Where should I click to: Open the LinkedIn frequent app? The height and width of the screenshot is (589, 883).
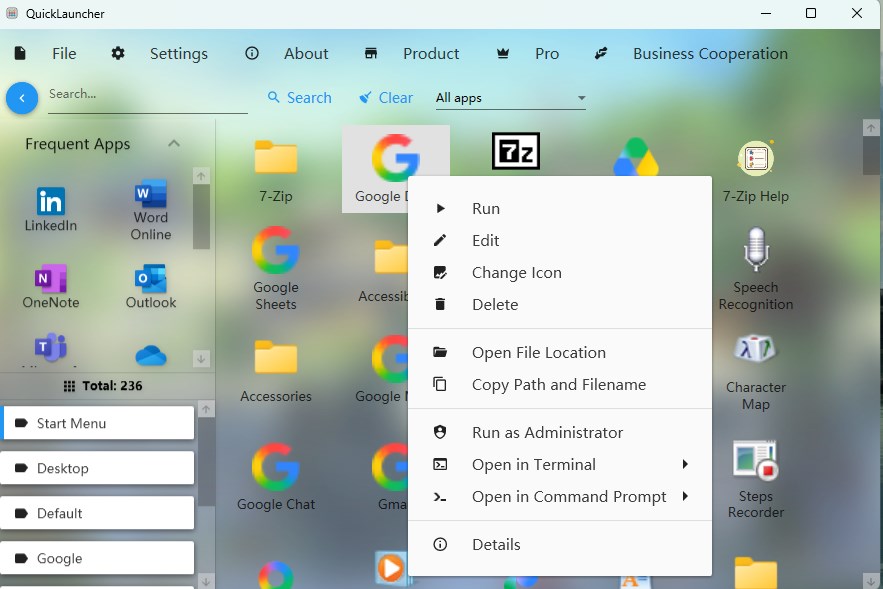(51, 208)
